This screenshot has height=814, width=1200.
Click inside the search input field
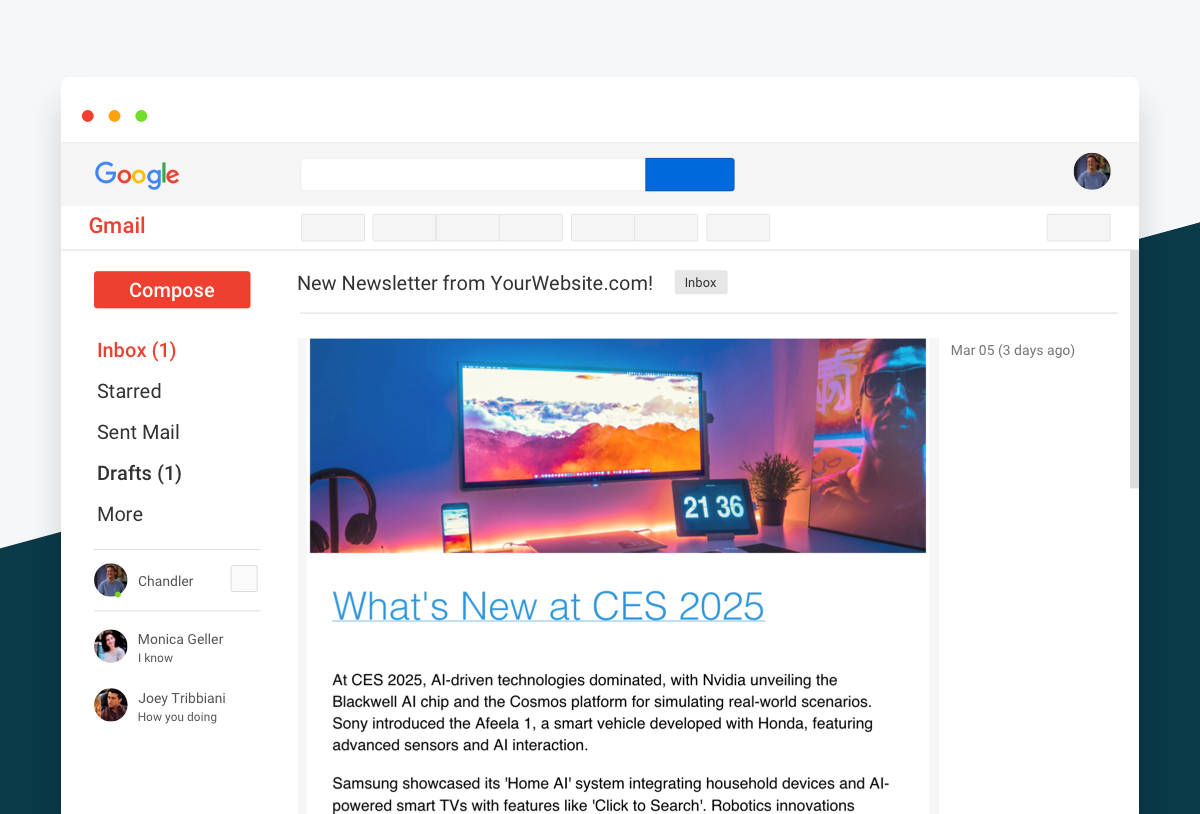[x=470, y=174]
